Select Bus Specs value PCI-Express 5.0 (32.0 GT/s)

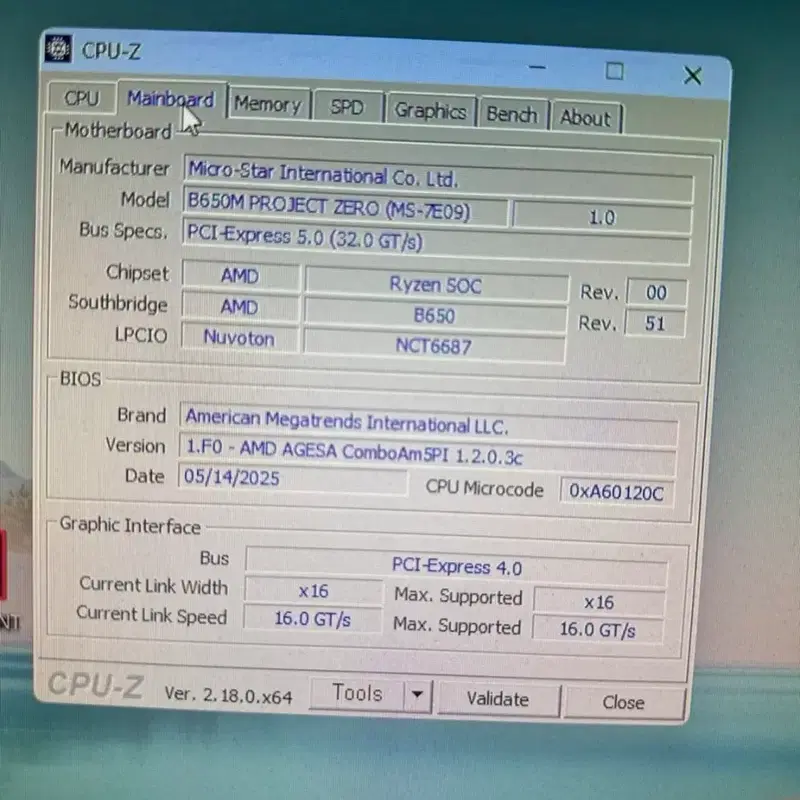pos(436,241)
